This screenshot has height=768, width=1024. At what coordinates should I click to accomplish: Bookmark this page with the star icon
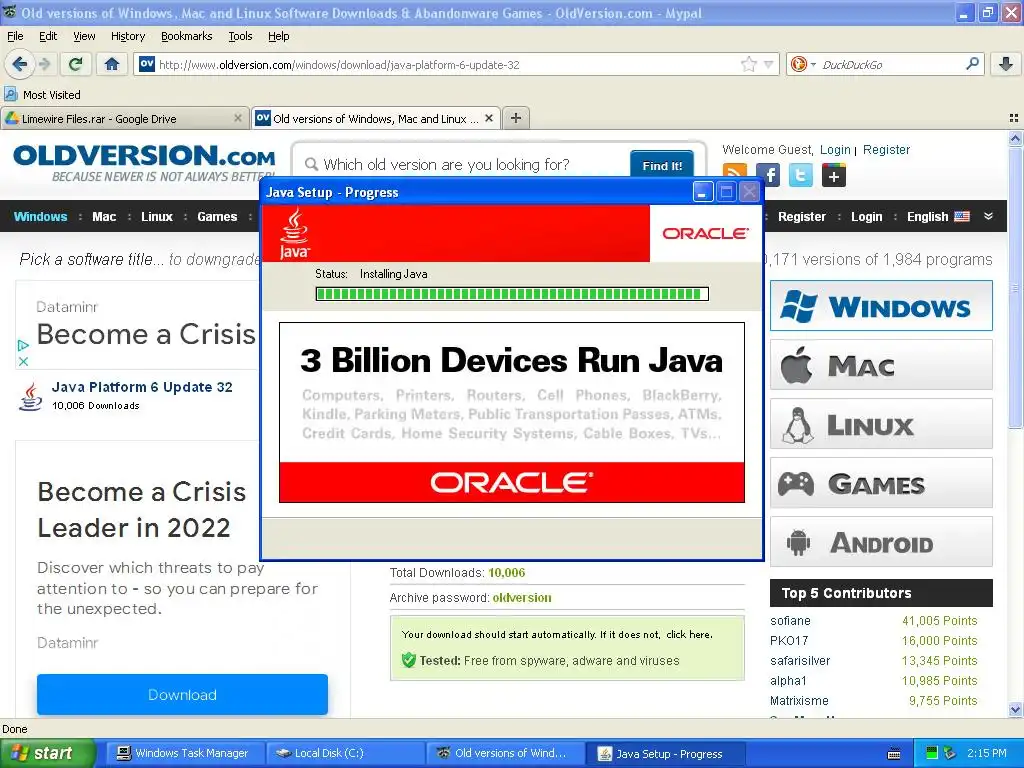(748, 64)
